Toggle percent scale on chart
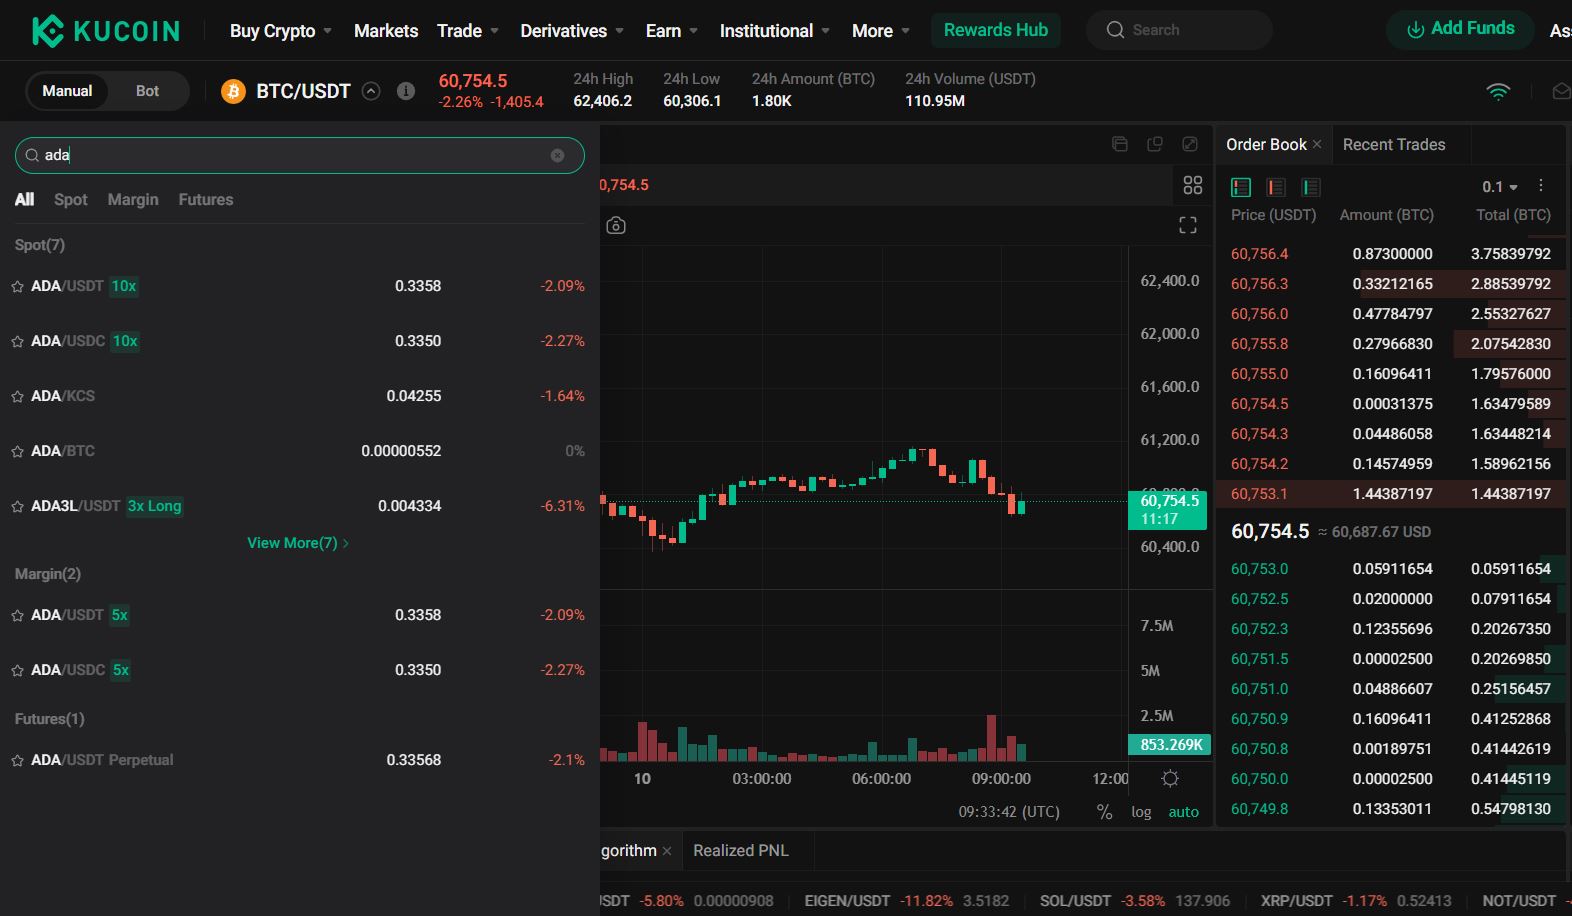Screen dimensions: 1572x916 (x=1104, y=812)
